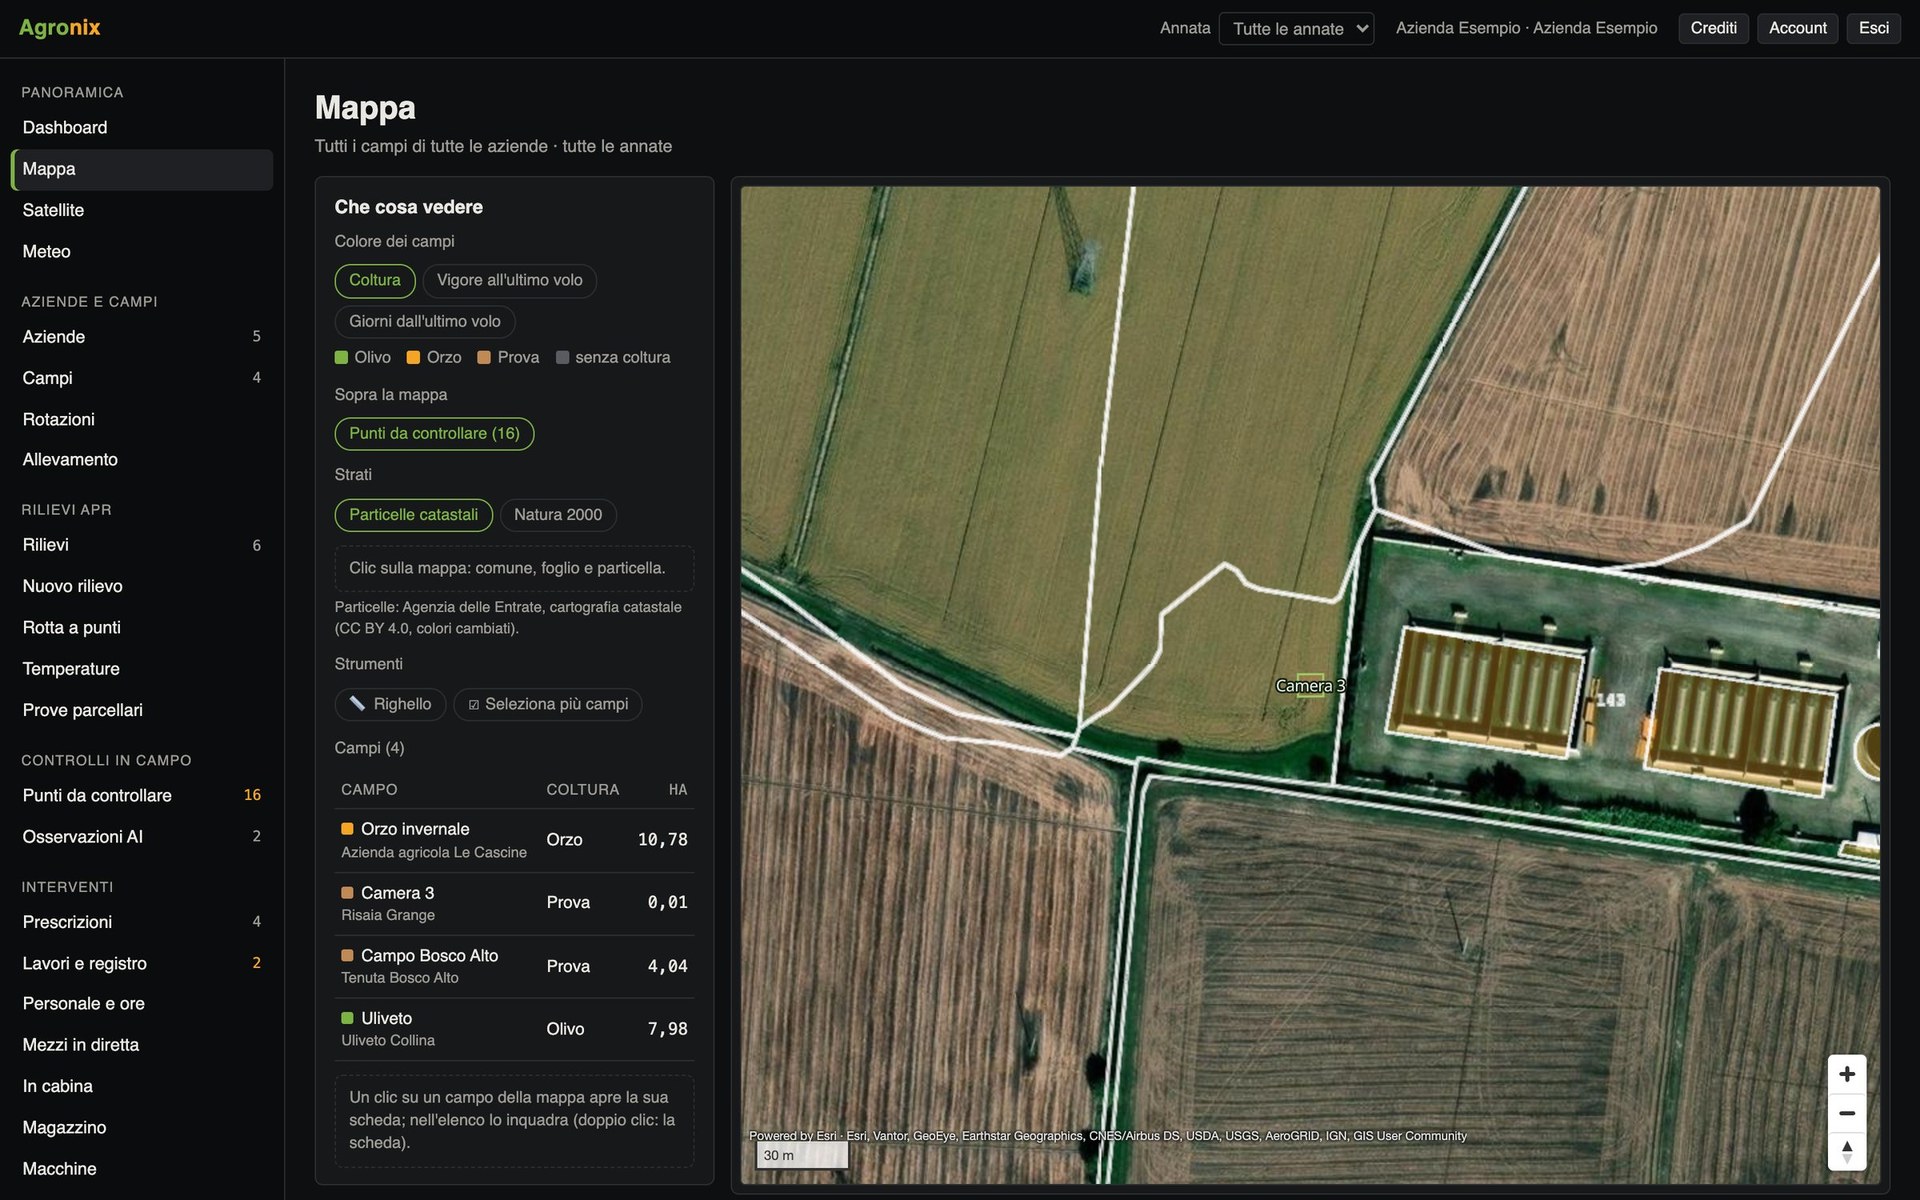Open Account settings

[x=1797, y=28]
